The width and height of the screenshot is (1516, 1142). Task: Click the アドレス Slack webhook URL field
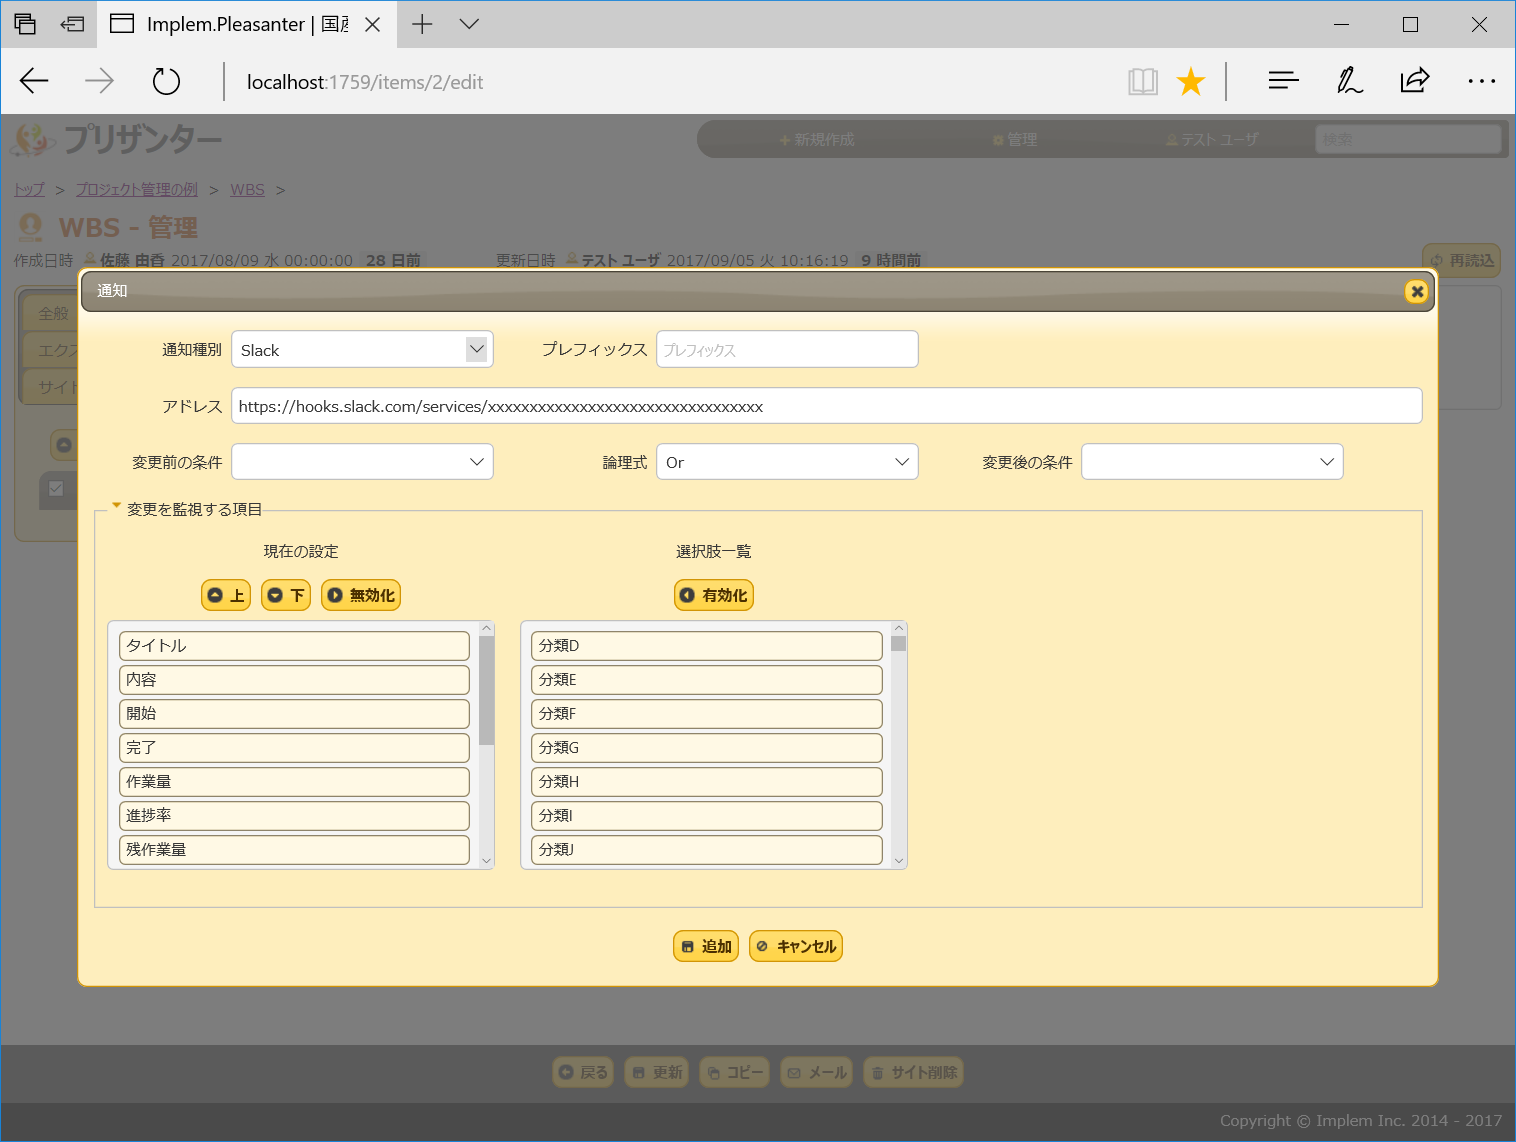pyautogui.click(x=826, y=406)
